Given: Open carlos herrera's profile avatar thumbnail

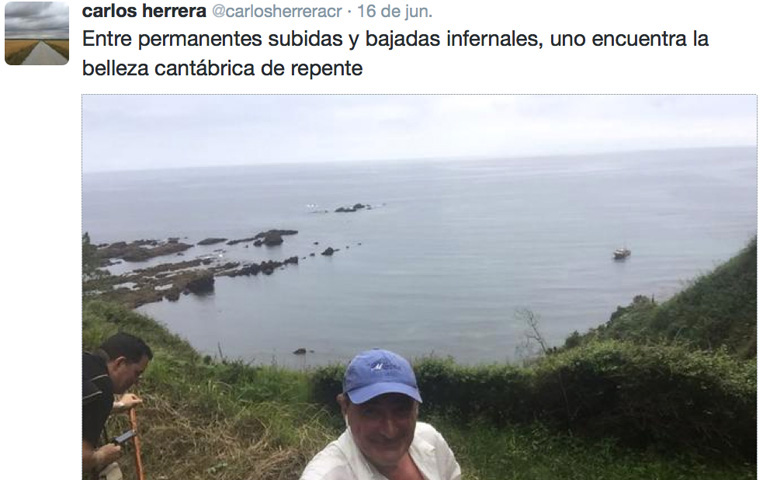Looking at the screenshot, I should click(37, 32).
